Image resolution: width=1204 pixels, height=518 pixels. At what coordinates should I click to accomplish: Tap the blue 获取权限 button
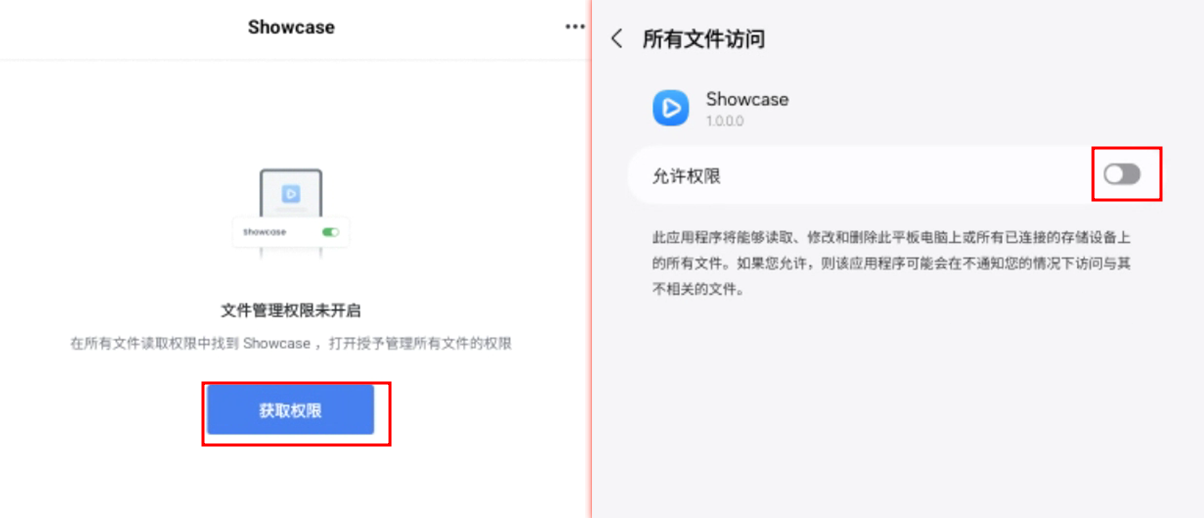290,410
